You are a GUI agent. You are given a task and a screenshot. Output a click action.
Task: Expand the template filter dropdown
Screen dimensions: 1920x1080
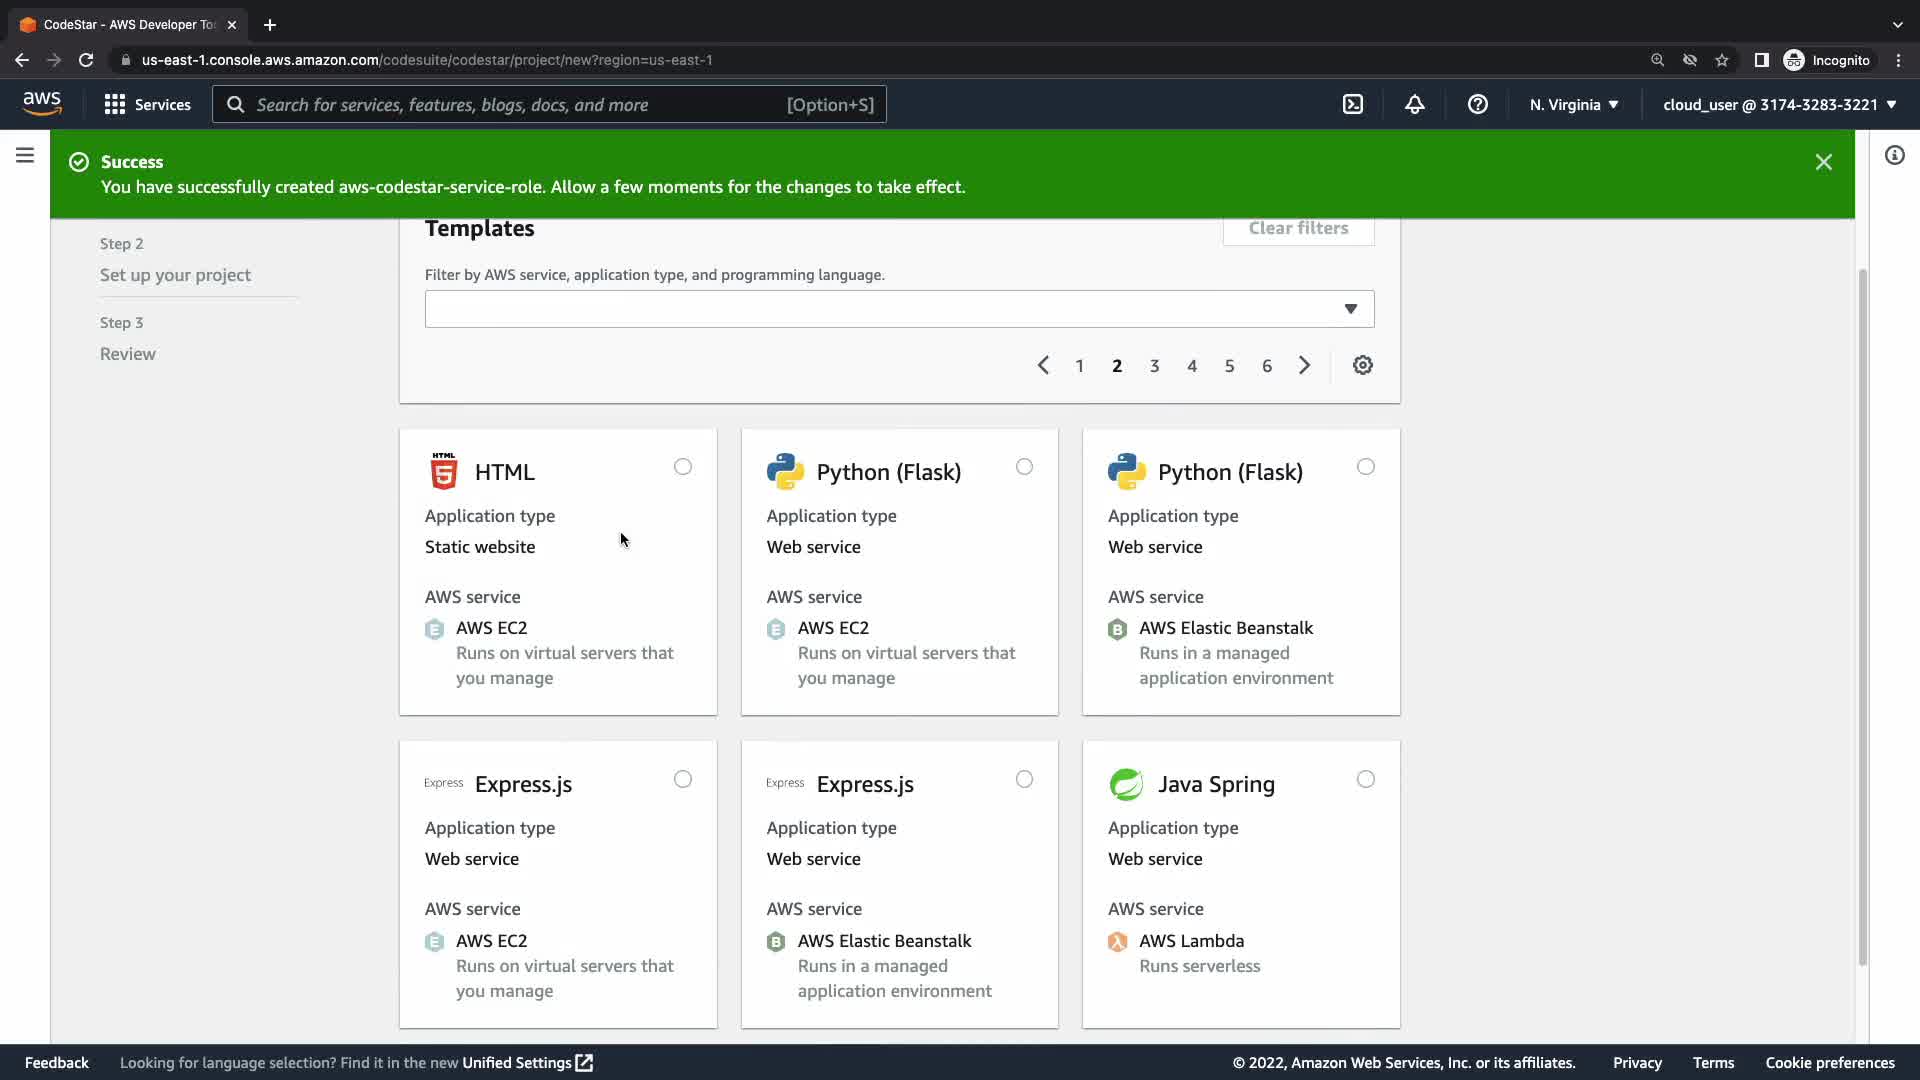(1350, 309)
